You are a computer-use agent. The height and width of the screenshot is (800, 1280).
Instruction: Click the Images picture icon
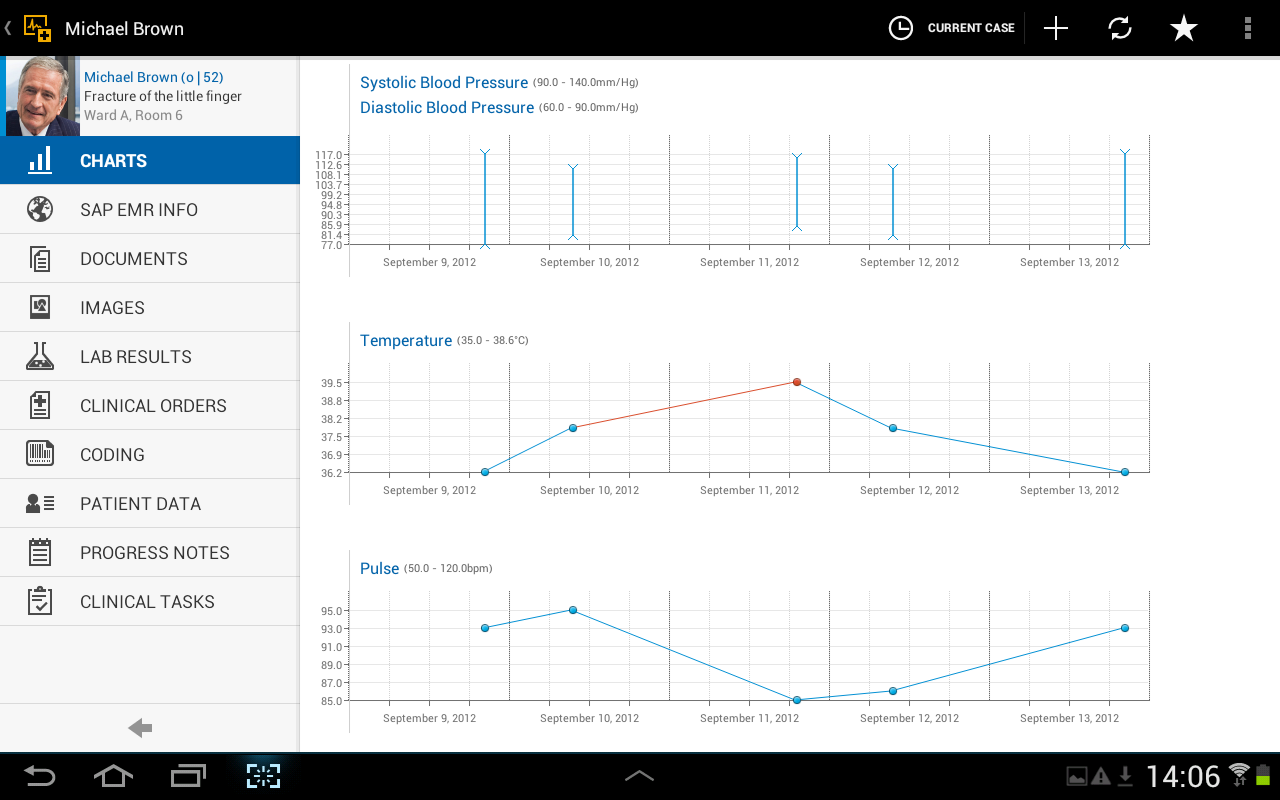pyautogui.click(x=40, y=307)
